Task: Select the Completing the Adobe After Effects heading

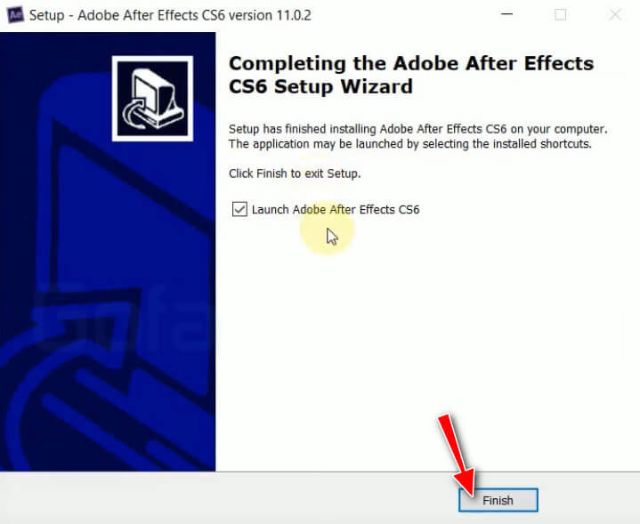Action: pos(411,75)
